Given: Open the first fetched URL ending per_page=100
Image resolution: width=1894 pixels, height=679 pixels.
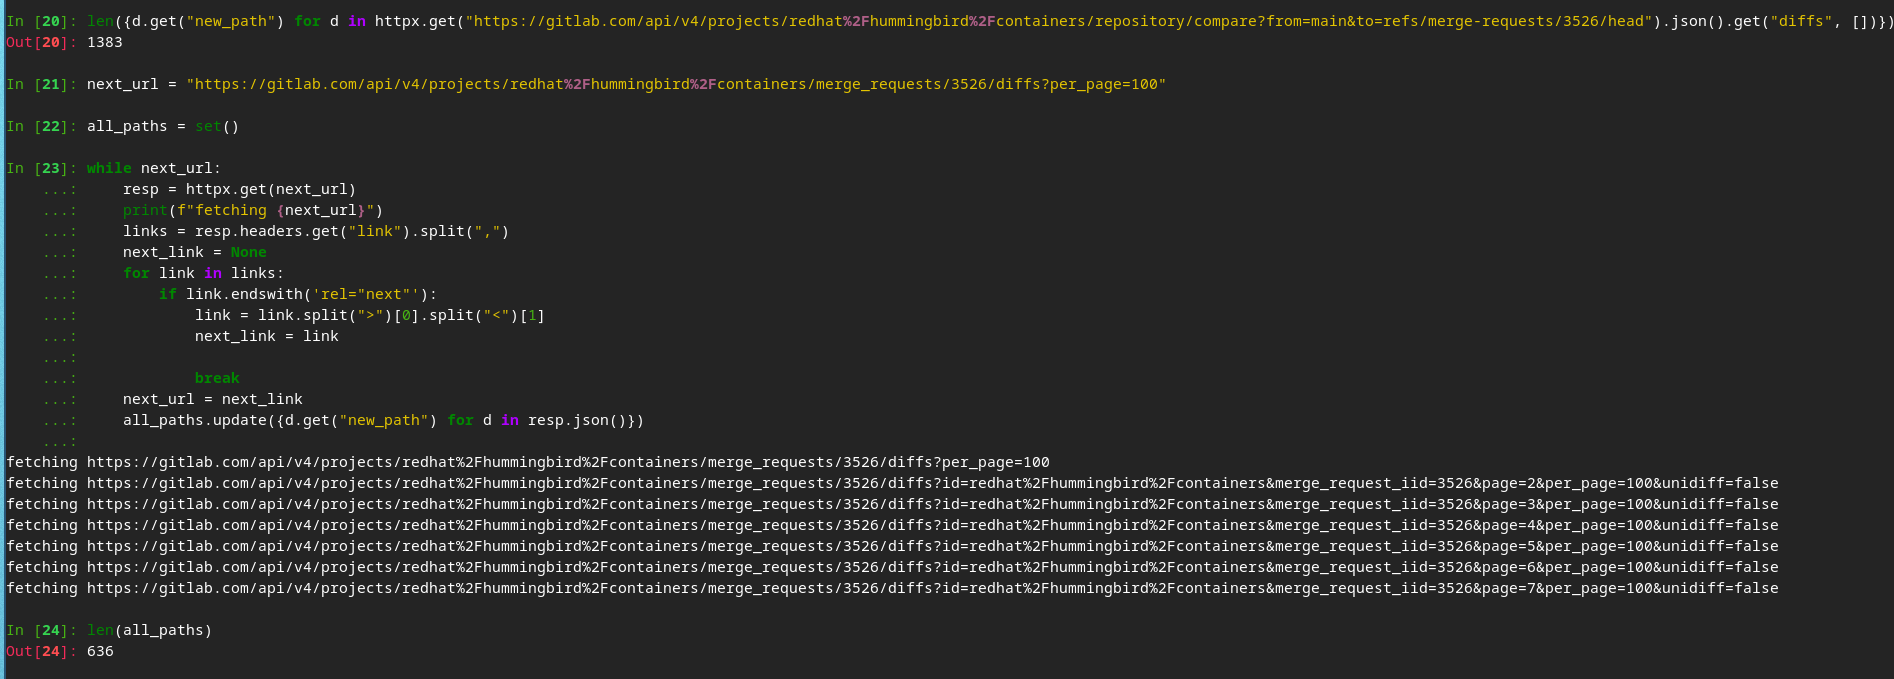Looking at the screenshot, I should 568,462.
